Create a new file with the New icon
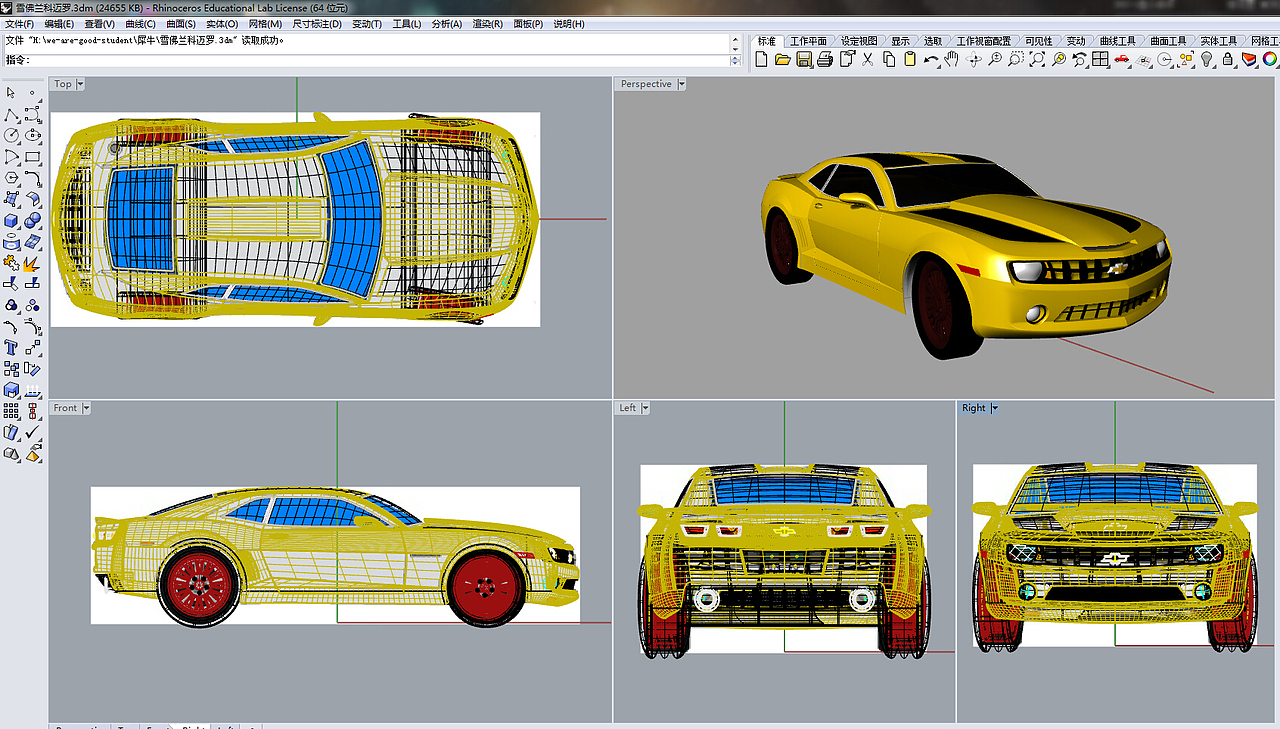This screenshot has height=729, width=1280. 761,60
